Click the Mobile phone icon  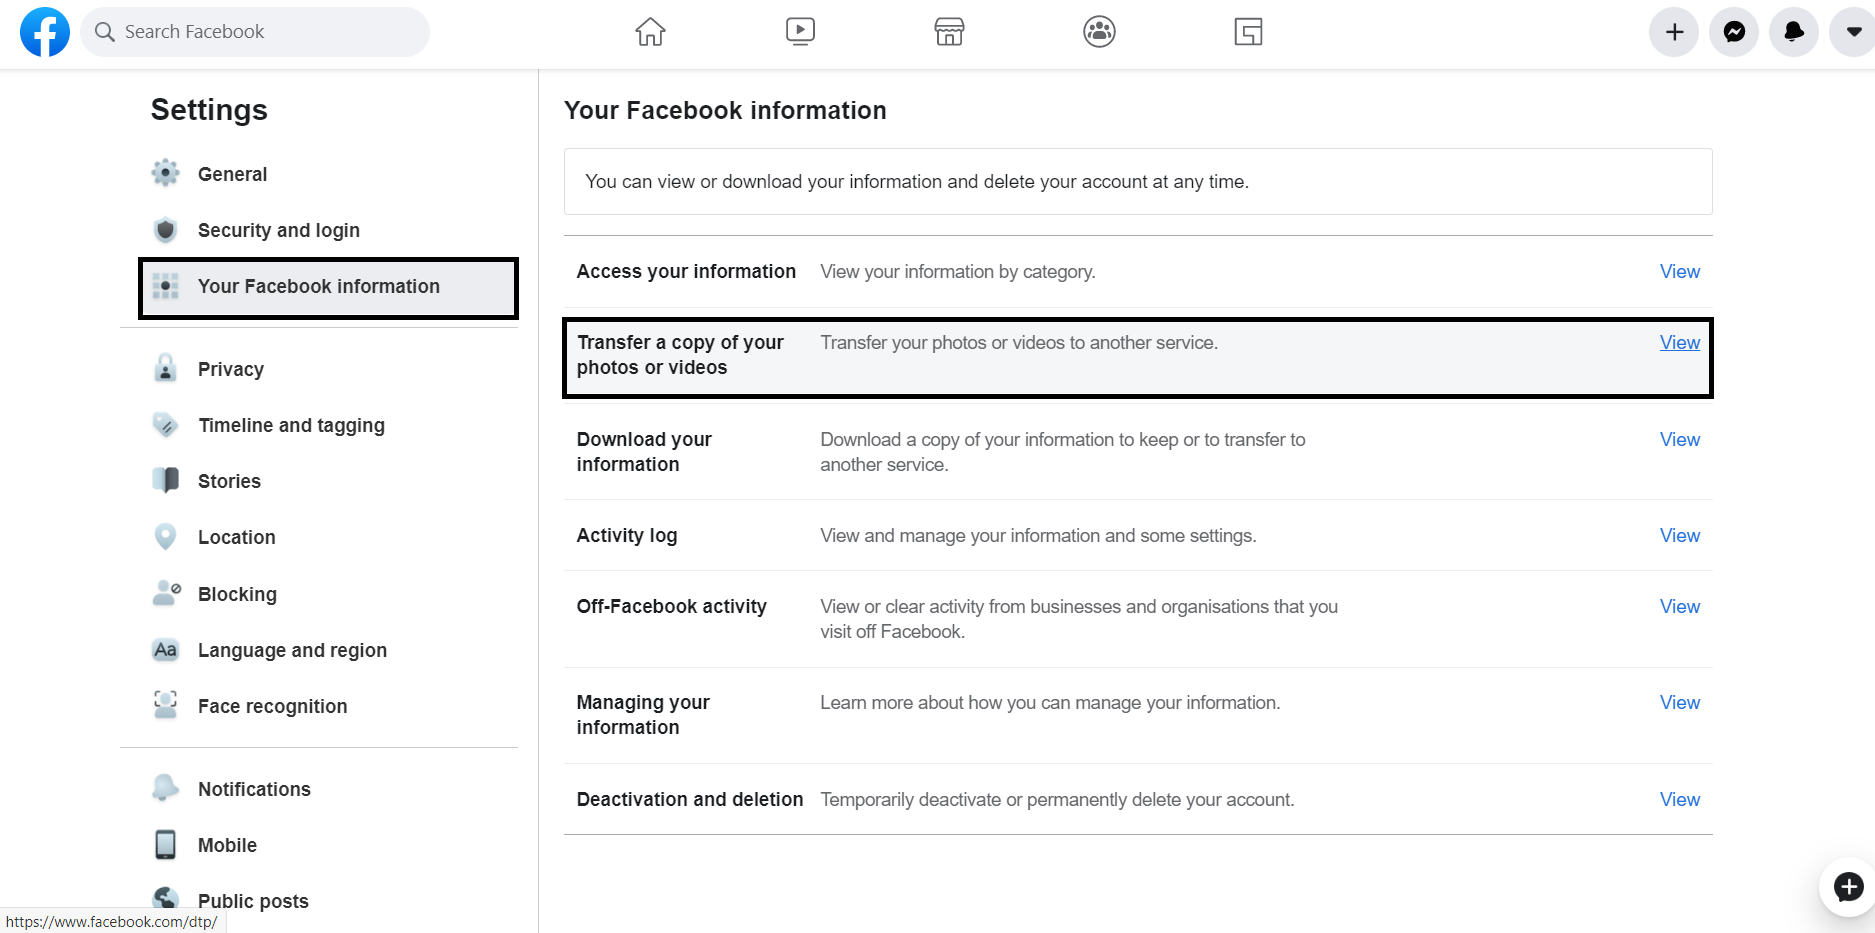(x=166, y=845)
